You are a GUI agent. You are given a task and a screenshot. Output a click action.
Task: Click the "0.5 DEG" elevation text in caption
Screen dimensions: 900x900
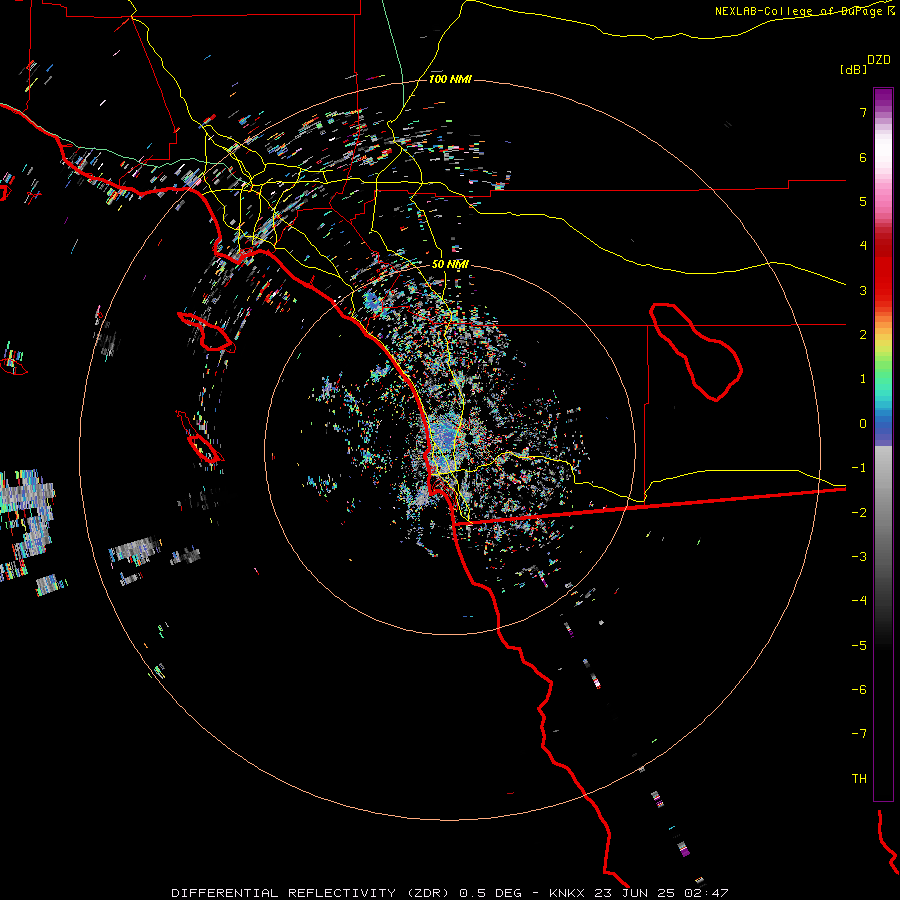490,893
